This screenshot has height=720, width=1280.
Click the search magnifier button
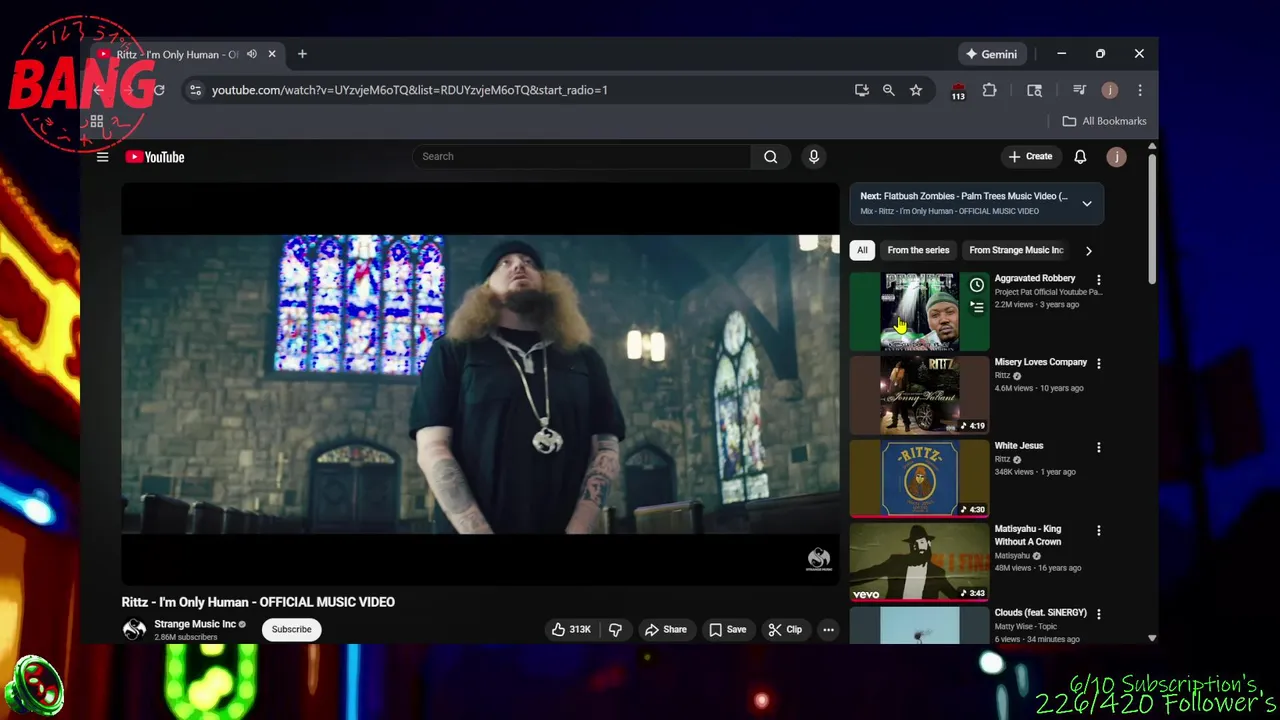point(771,156)
